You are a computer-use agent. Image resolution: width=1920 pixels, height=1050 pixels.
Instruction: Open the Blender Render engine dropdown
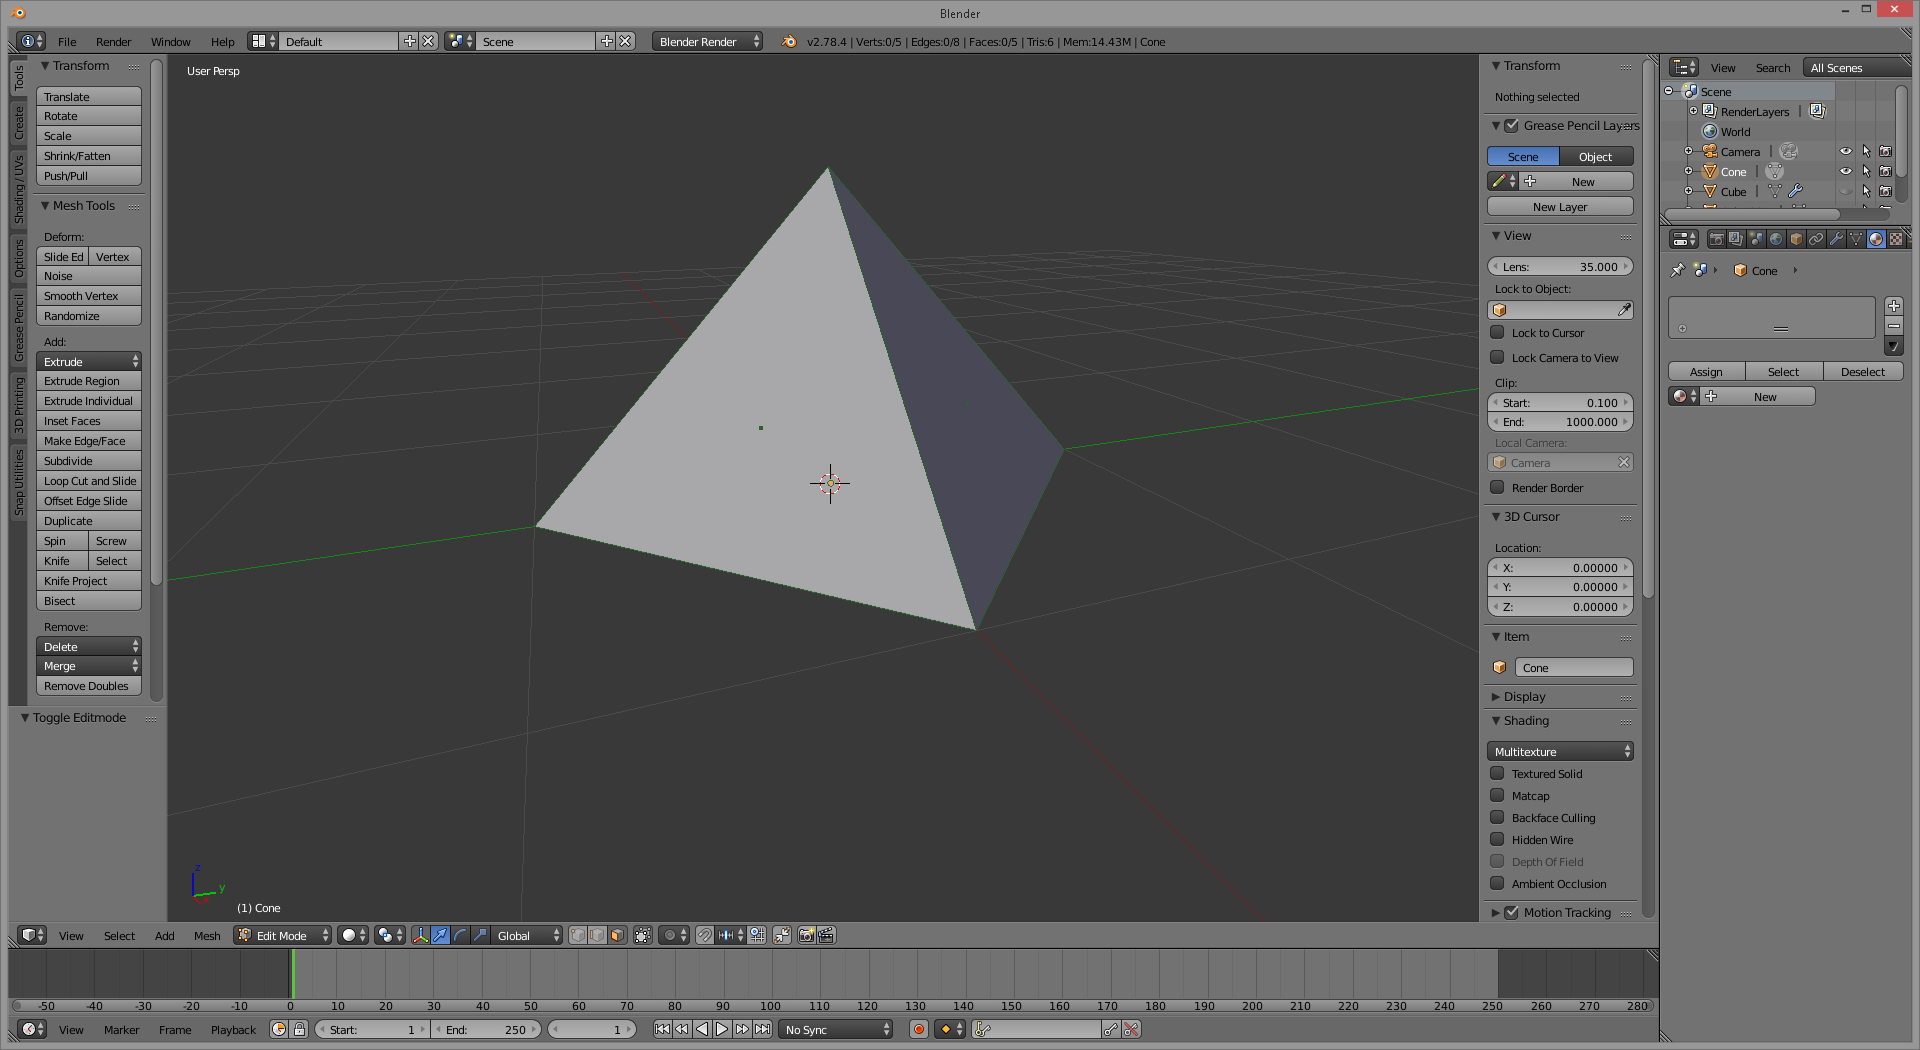tap(707, 42)
